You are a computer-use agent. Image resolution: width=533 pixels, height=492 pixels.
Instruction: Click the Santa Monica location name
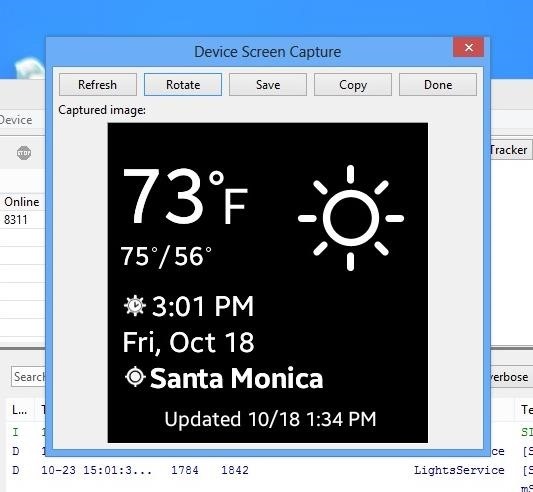click(237, 378)
